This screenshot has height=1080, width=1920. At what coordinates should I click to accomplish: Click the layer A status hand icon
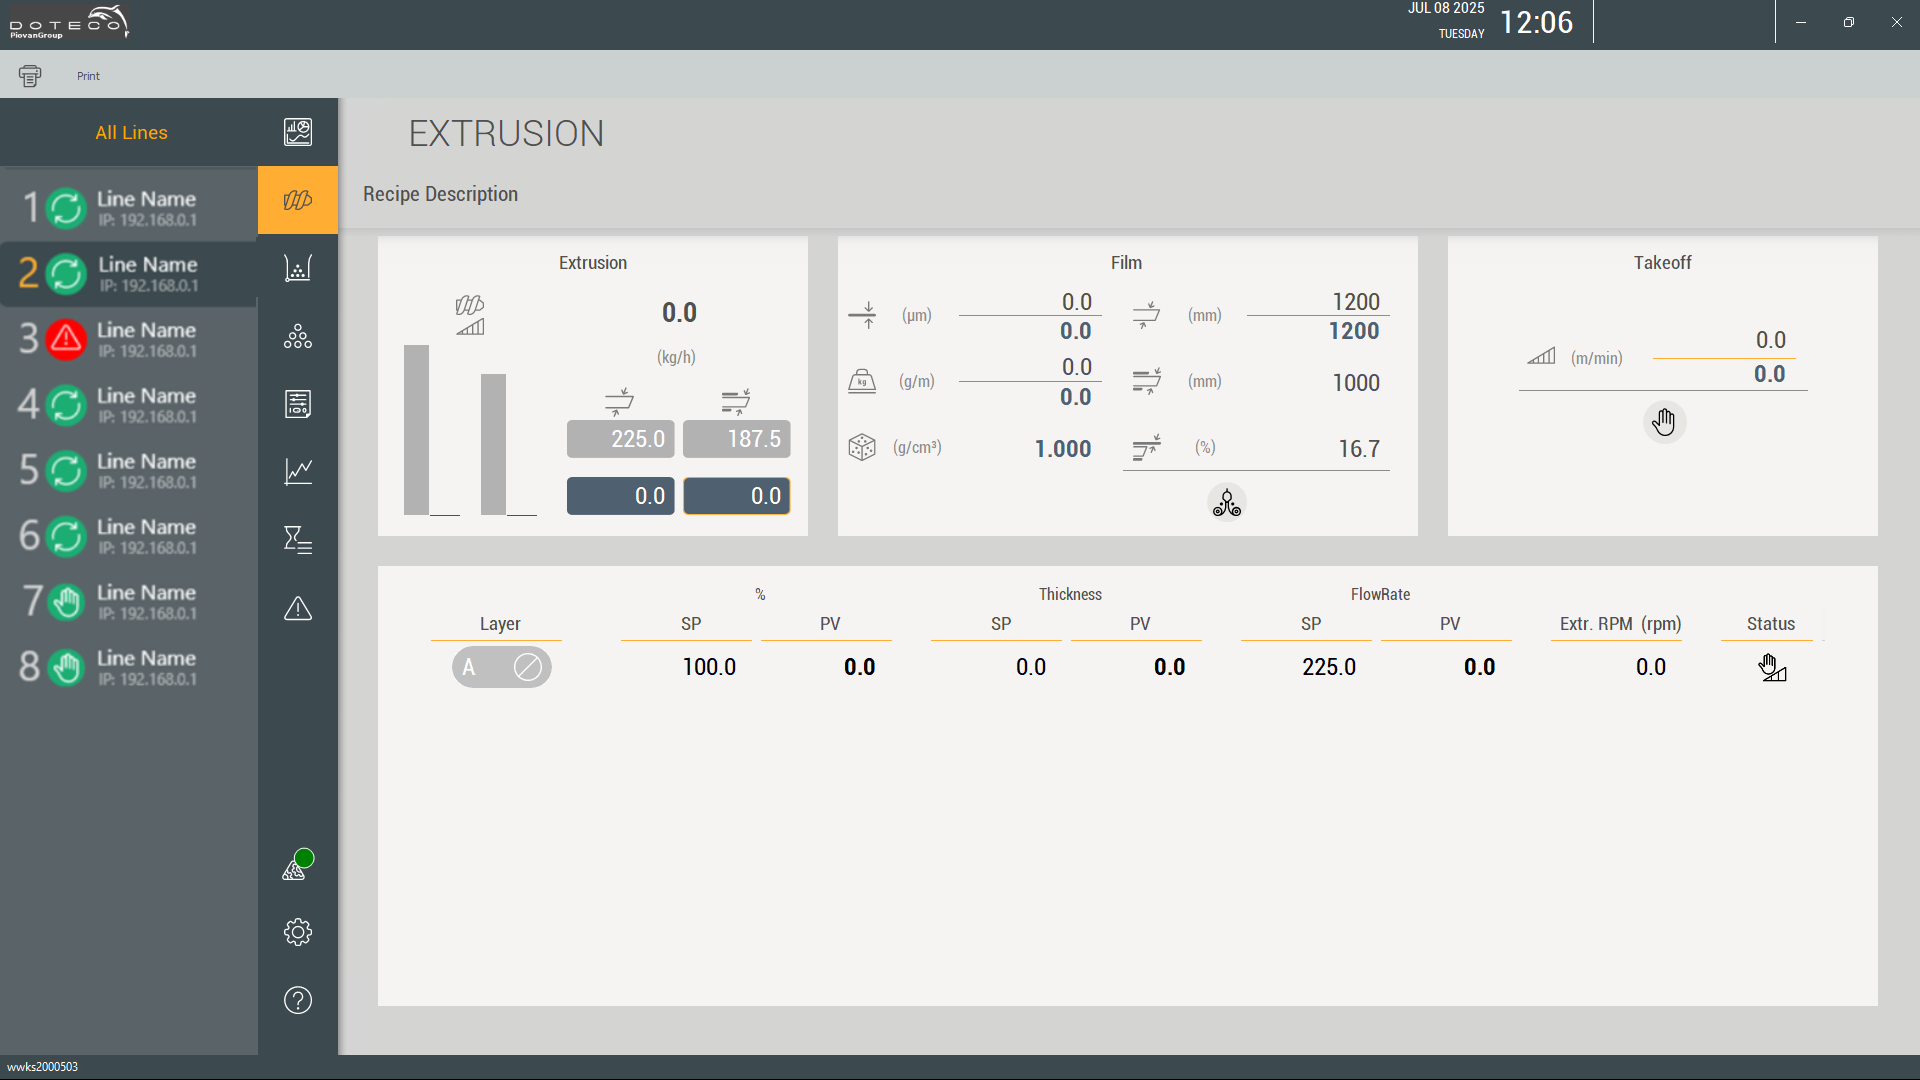point(1771,667)
